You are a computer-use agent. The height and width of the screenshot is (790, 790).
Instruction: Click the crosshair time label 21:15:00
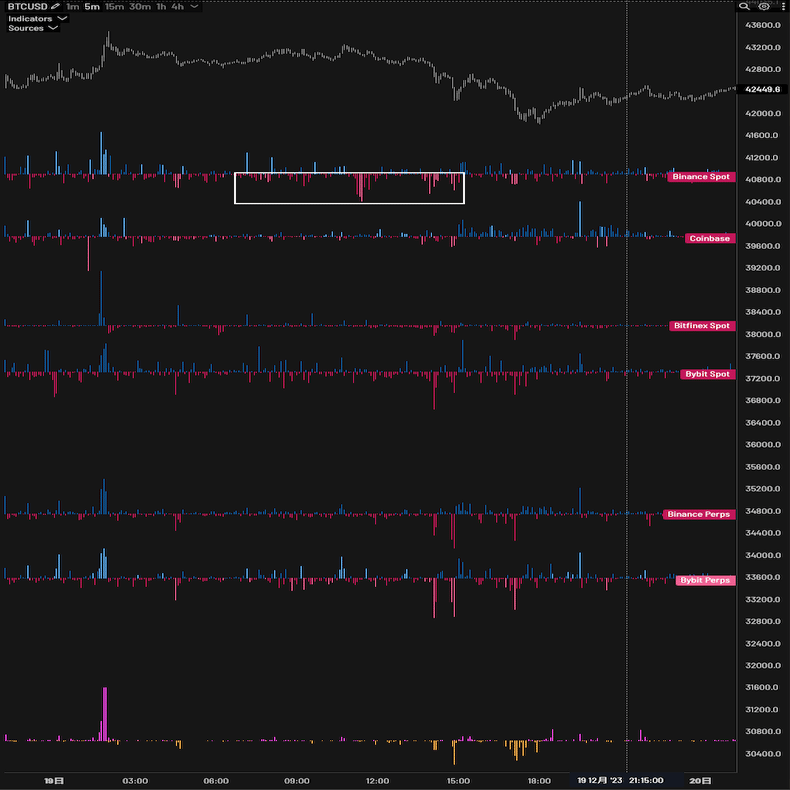(x=646, y=780)
